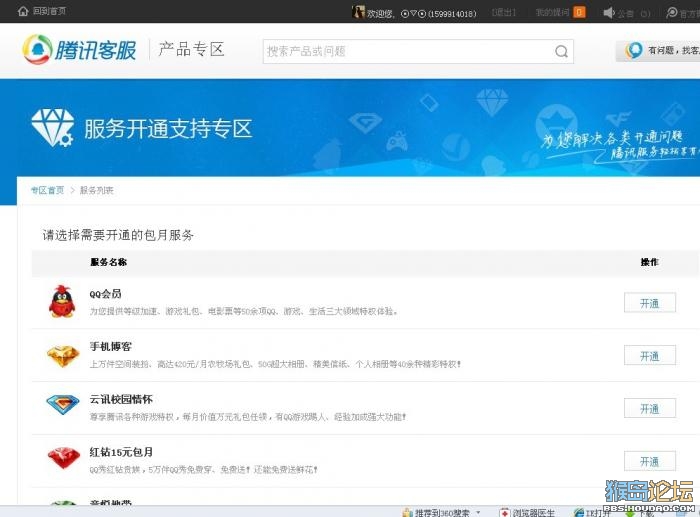
Task: Open 回到首页 link
Action: (49, 11)
